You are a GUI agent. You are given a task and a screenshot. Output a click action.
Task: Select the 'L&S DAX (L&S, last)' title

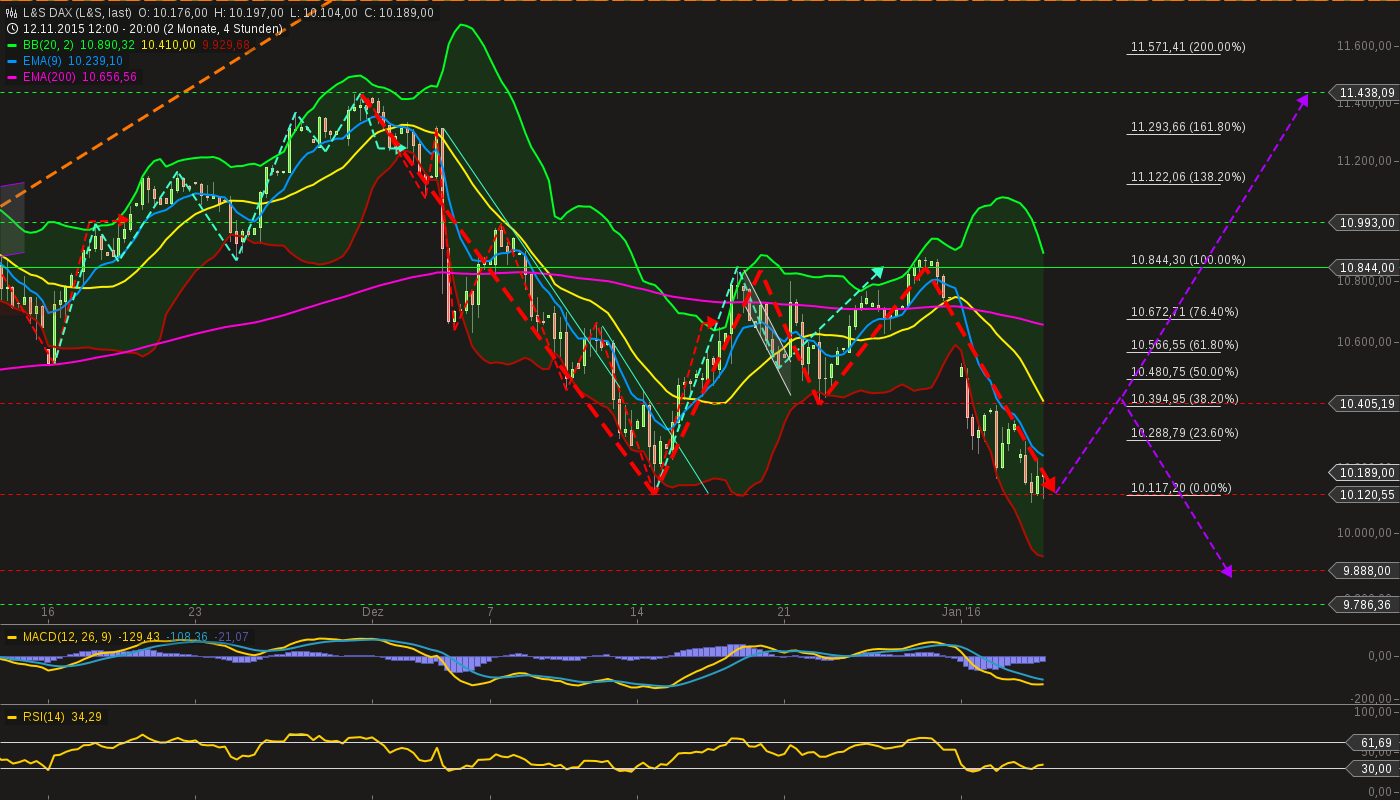pyautogui.click(x=77, y=13)
